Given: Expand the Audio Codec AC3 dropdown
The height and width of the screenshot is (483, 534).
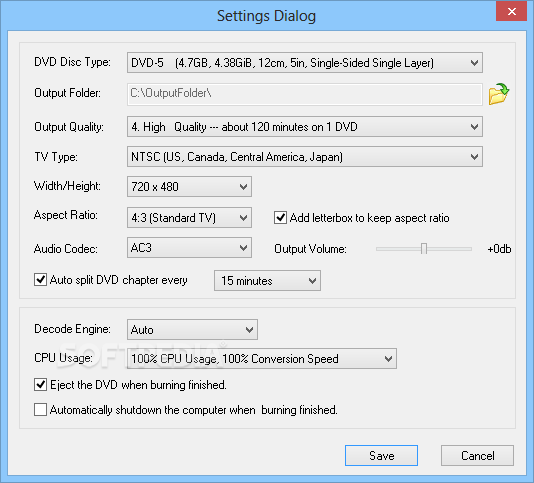Looking at the screenshot, I should 189,248.
